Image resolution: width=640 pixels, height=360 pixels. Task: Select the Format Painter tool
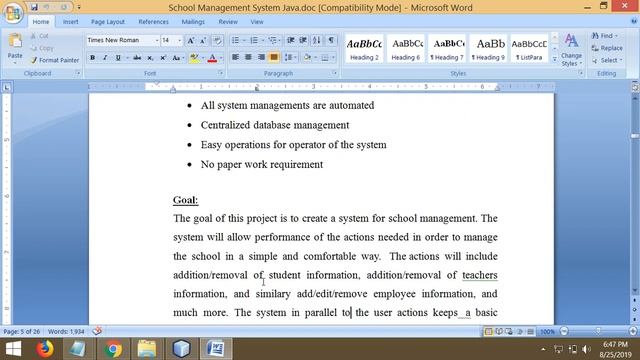54,60
